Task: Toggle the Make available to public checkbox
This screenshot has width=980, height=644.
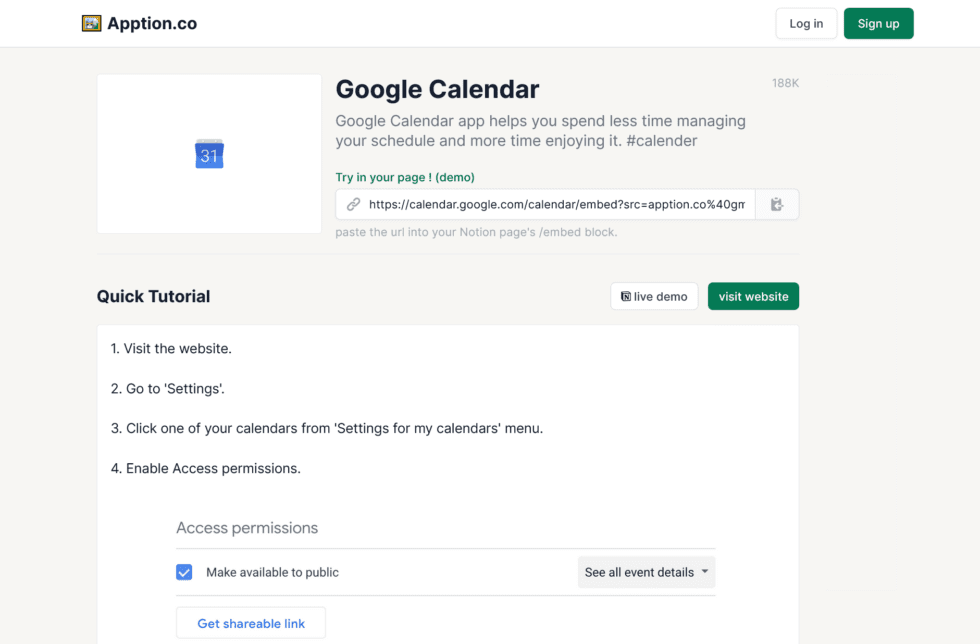Action: pyautogui.click(x=184, y=572)
